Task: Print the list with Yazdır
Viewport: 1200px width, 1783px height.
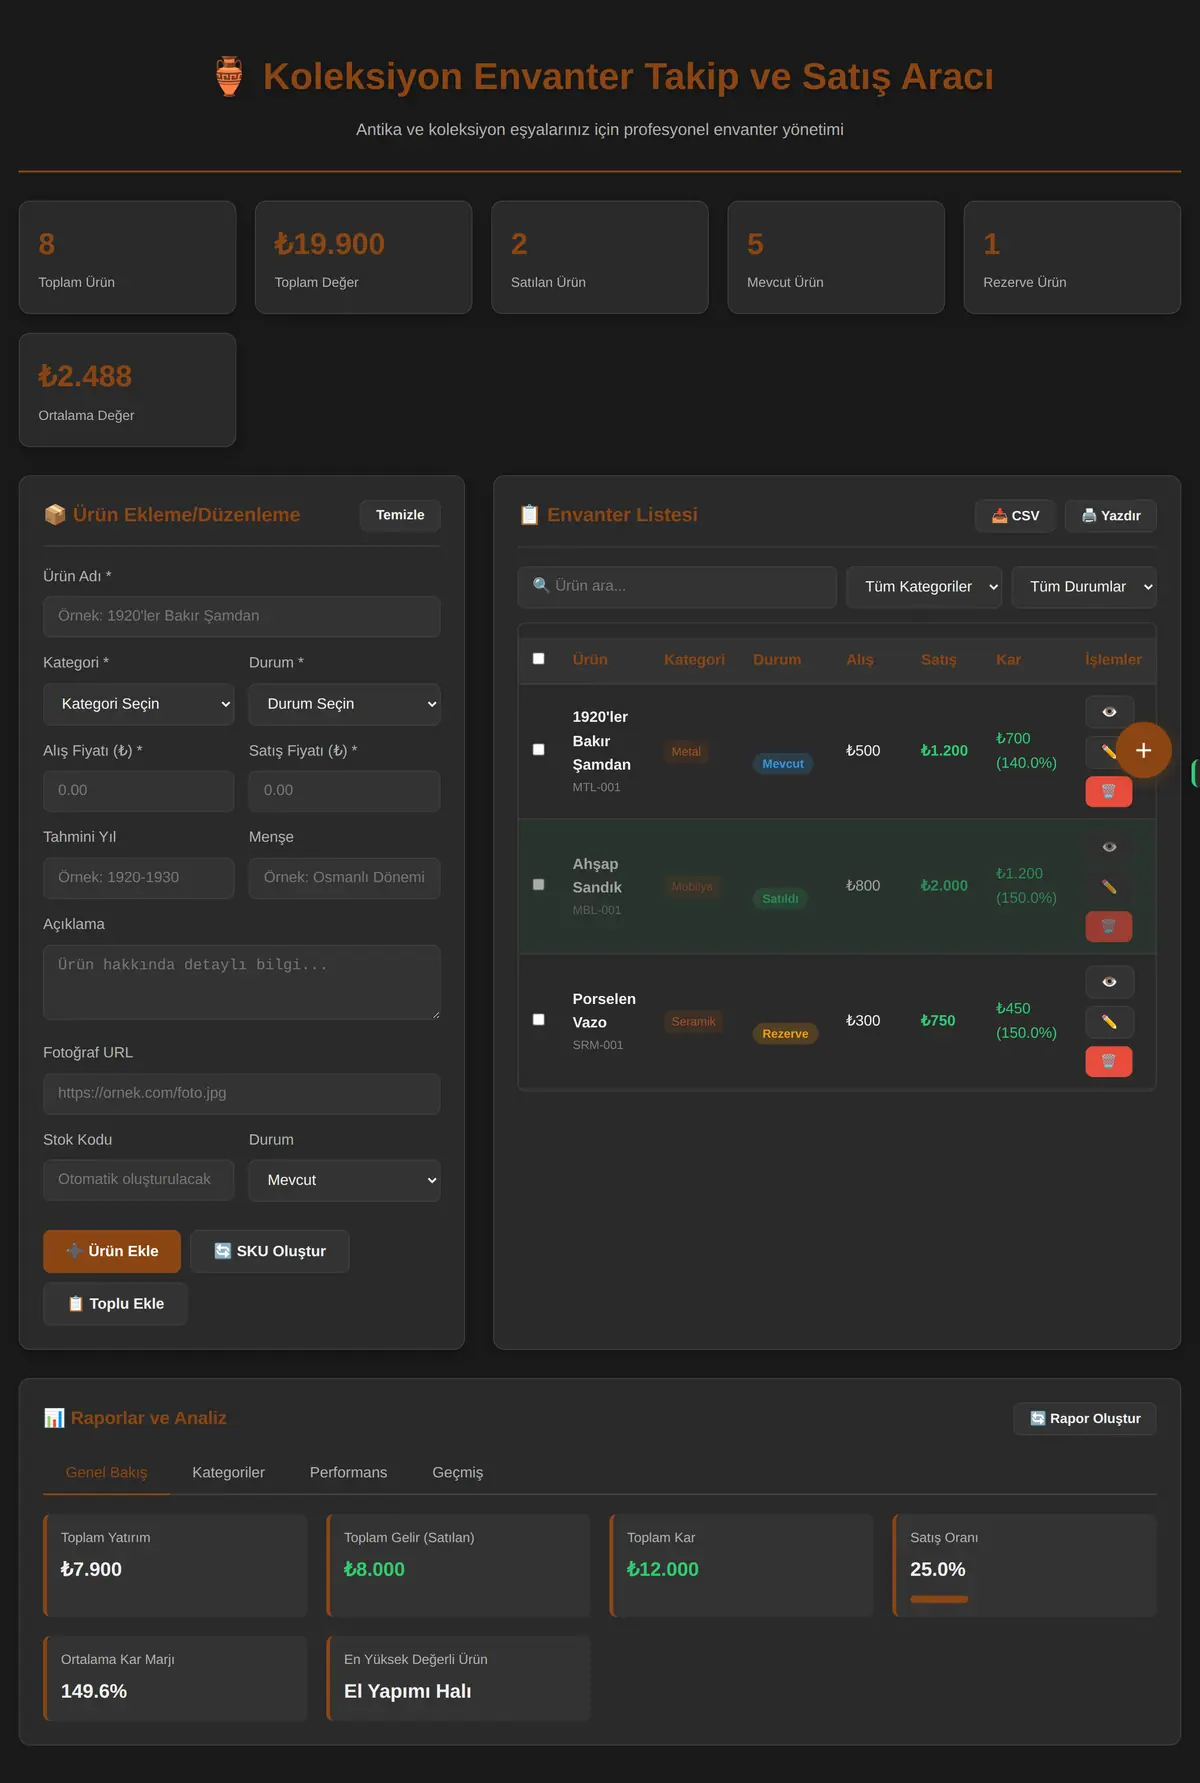Action: (x=1111, y=516)
